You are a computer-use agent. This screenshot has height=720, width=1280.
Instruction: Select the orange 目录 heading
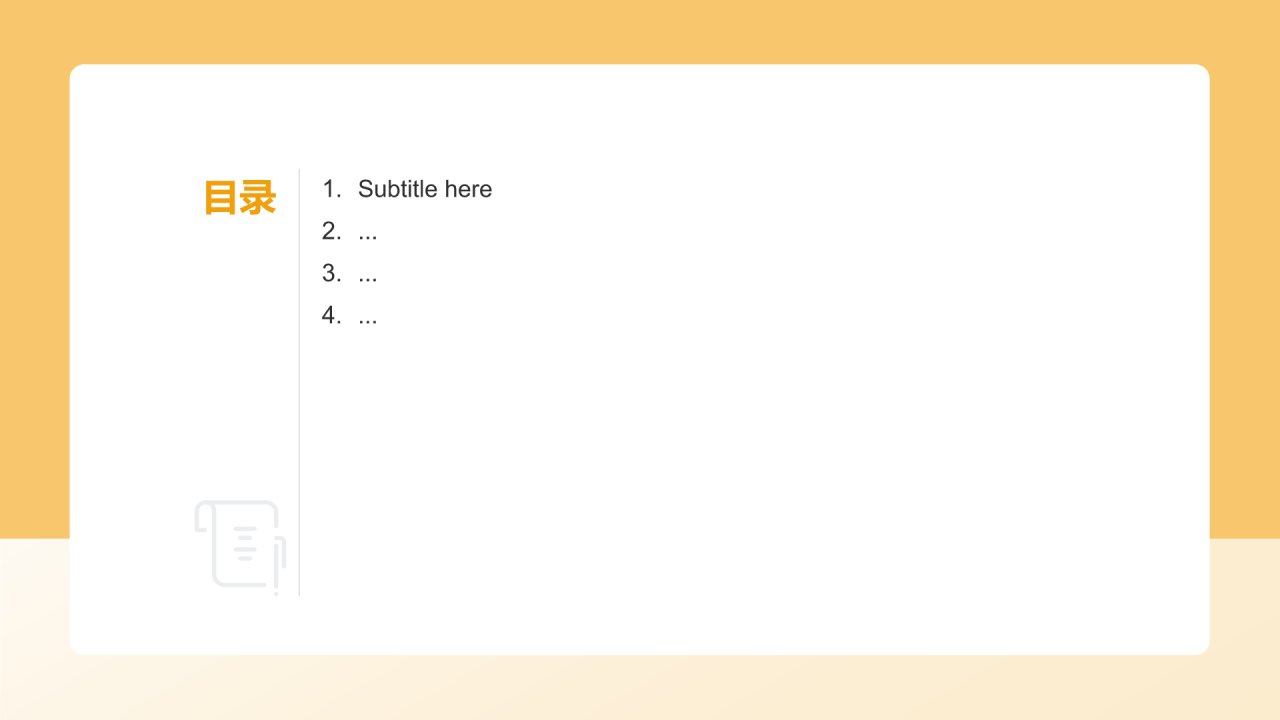[240, 198]
